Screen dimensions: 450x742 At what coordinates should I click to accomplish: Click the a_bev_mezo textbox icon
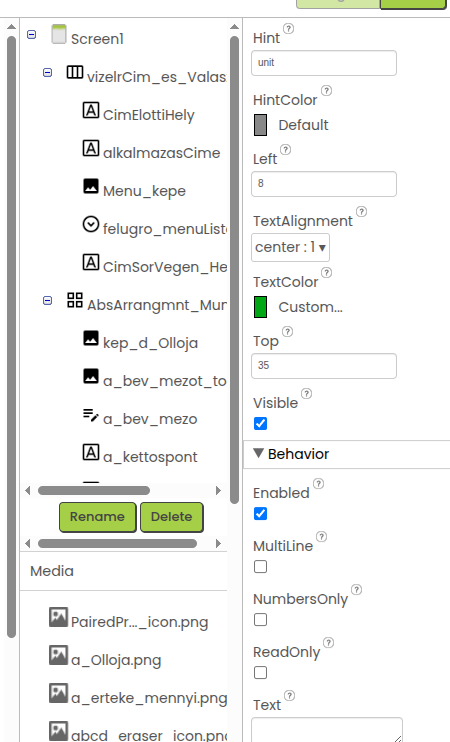pyautogui.click(x=91, y=415)
